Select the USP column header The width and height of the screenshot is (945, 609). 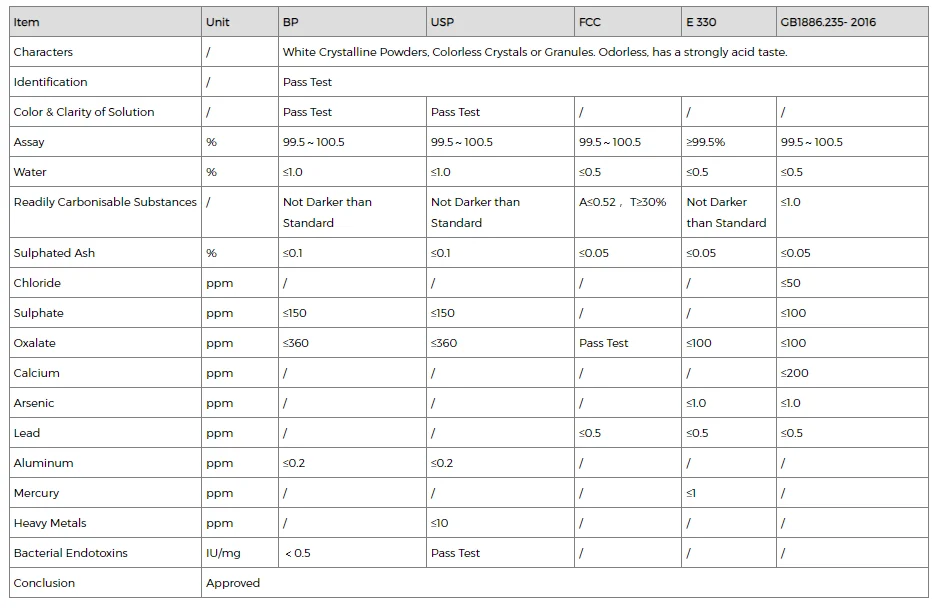(500, 22)
